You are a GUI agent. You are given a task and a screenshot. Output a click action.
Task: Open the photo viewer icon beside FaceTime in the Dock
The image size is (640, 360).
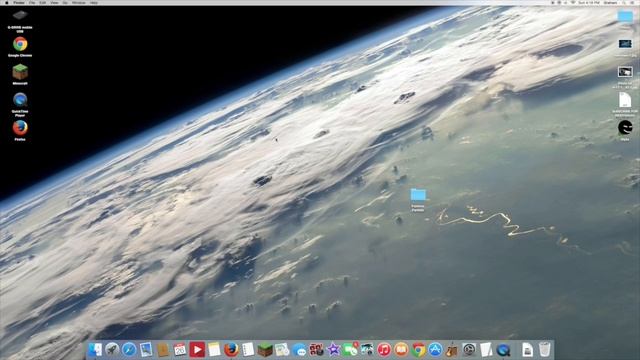coord(367,350)
